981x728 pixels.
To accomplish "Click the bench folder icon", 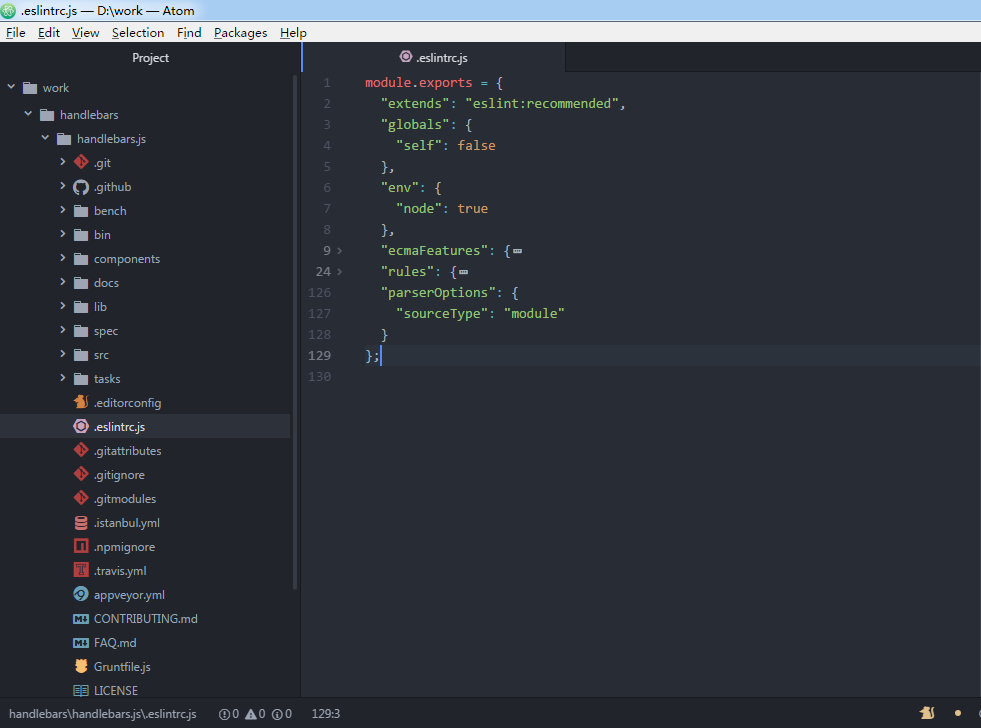I will (x=81, y=211).
